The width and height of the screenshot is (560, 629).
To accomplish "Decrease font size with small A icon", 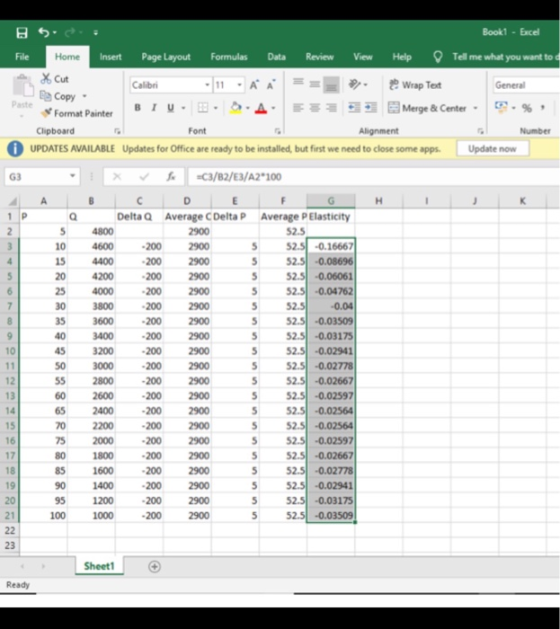I will click(271, 85).
